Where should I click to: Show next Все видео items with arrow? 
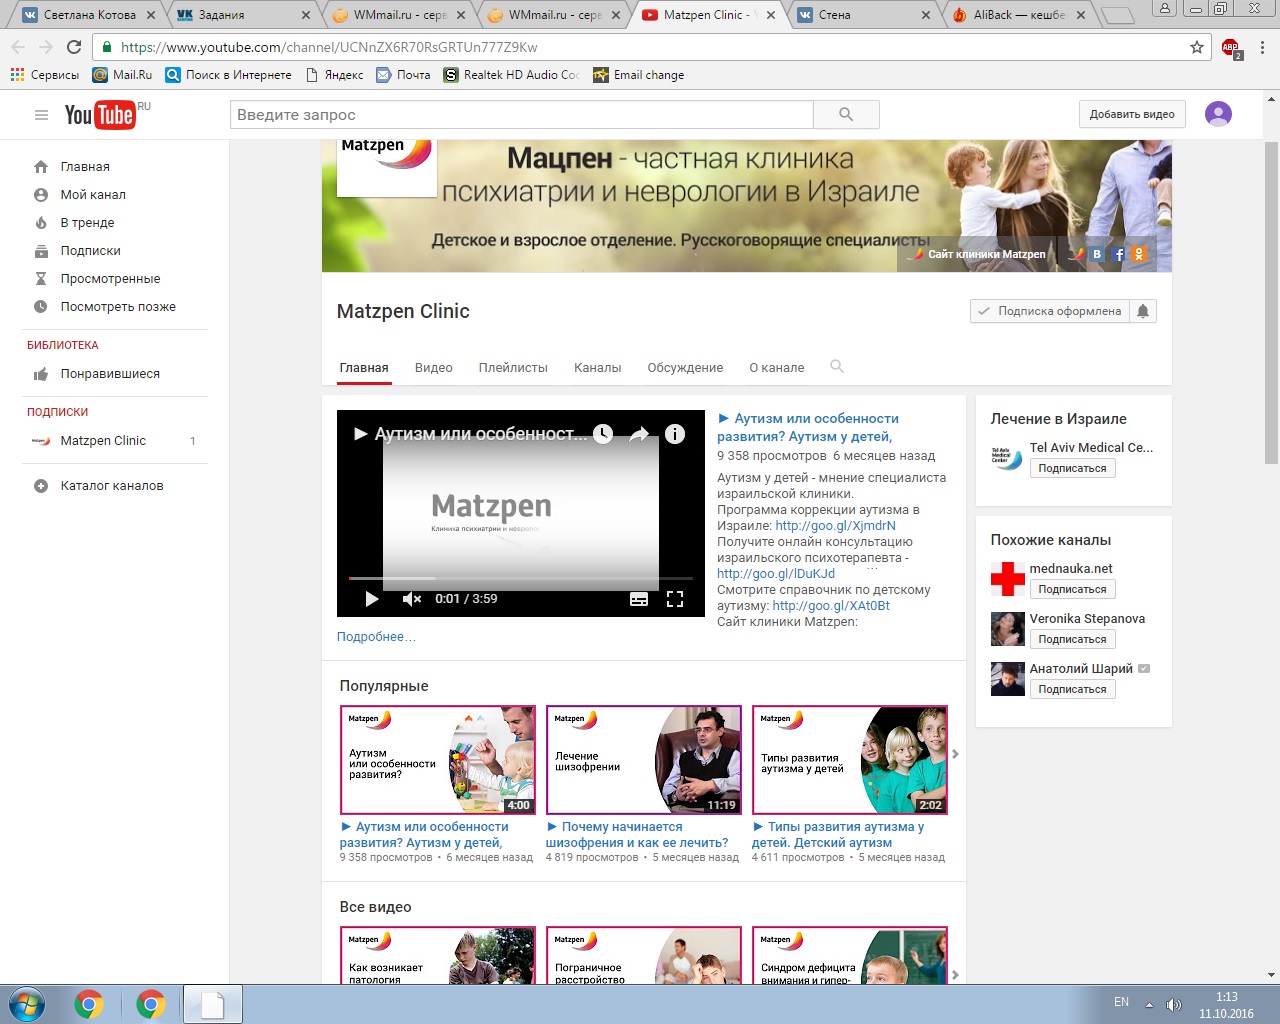point(955,975)
